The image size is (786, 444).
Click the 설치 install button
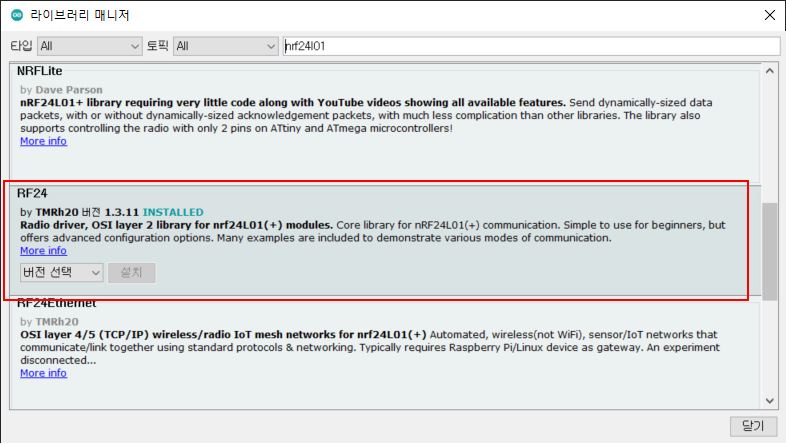click(x=131, y=273)
